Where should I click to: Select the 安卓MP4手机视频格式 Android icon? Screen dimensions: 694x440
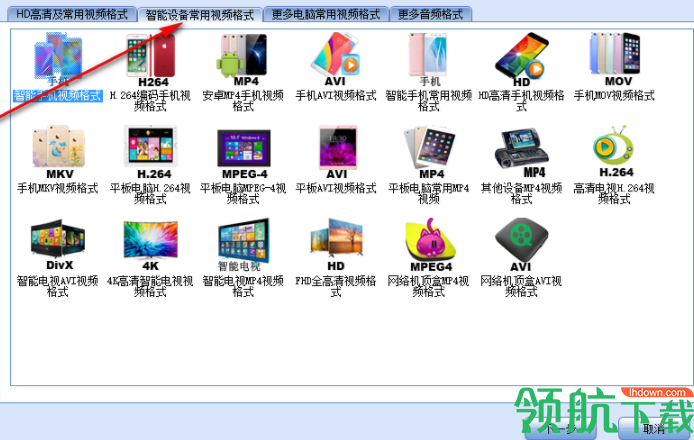[243, 59]
